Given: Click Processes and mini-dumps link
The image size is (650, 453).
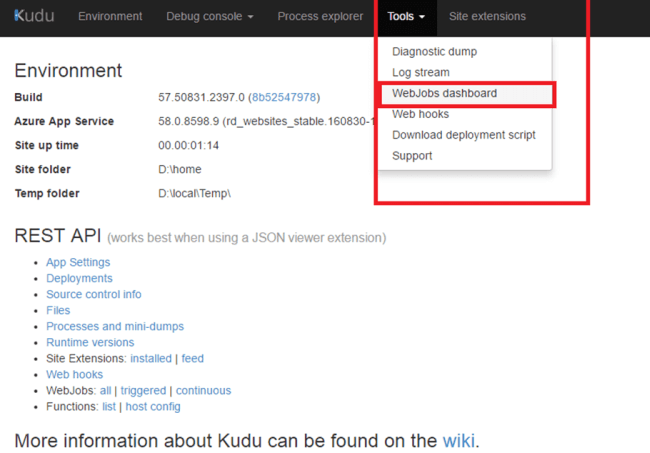Looking at the screenshot, I should coord(115,327).
